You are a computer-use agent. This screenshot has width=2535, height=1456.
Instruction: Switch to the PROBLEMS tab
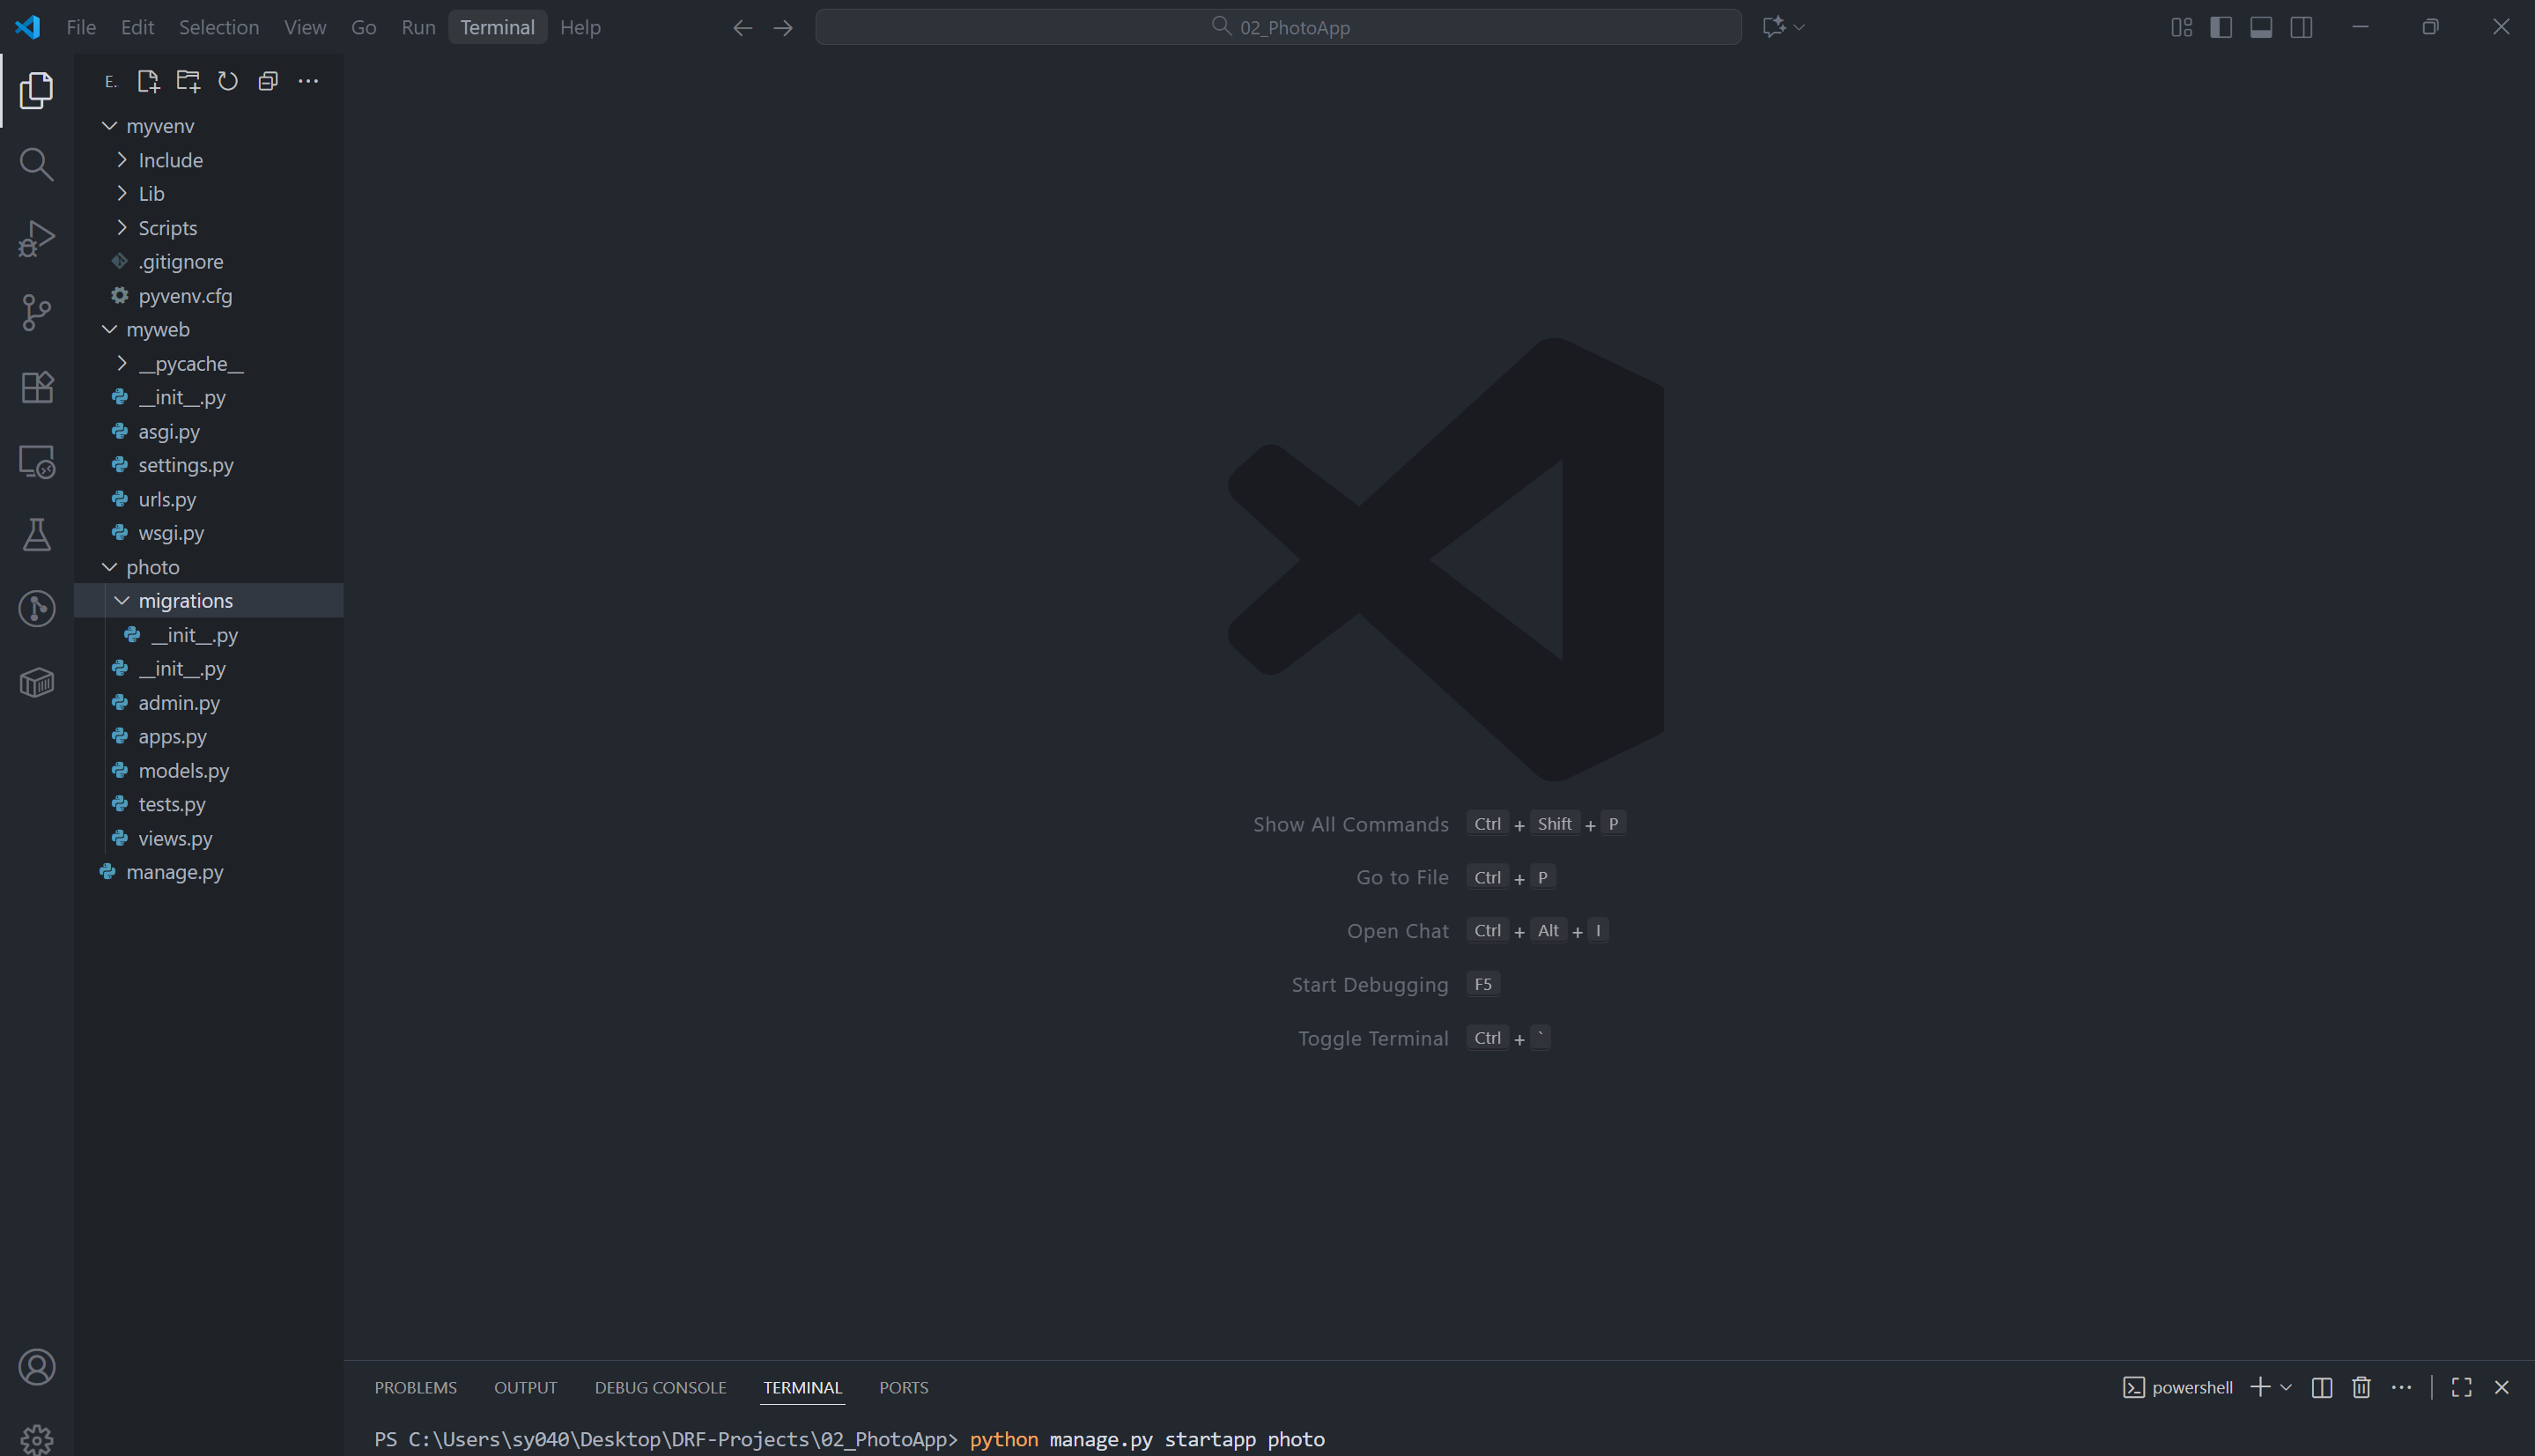[415, 1387]
